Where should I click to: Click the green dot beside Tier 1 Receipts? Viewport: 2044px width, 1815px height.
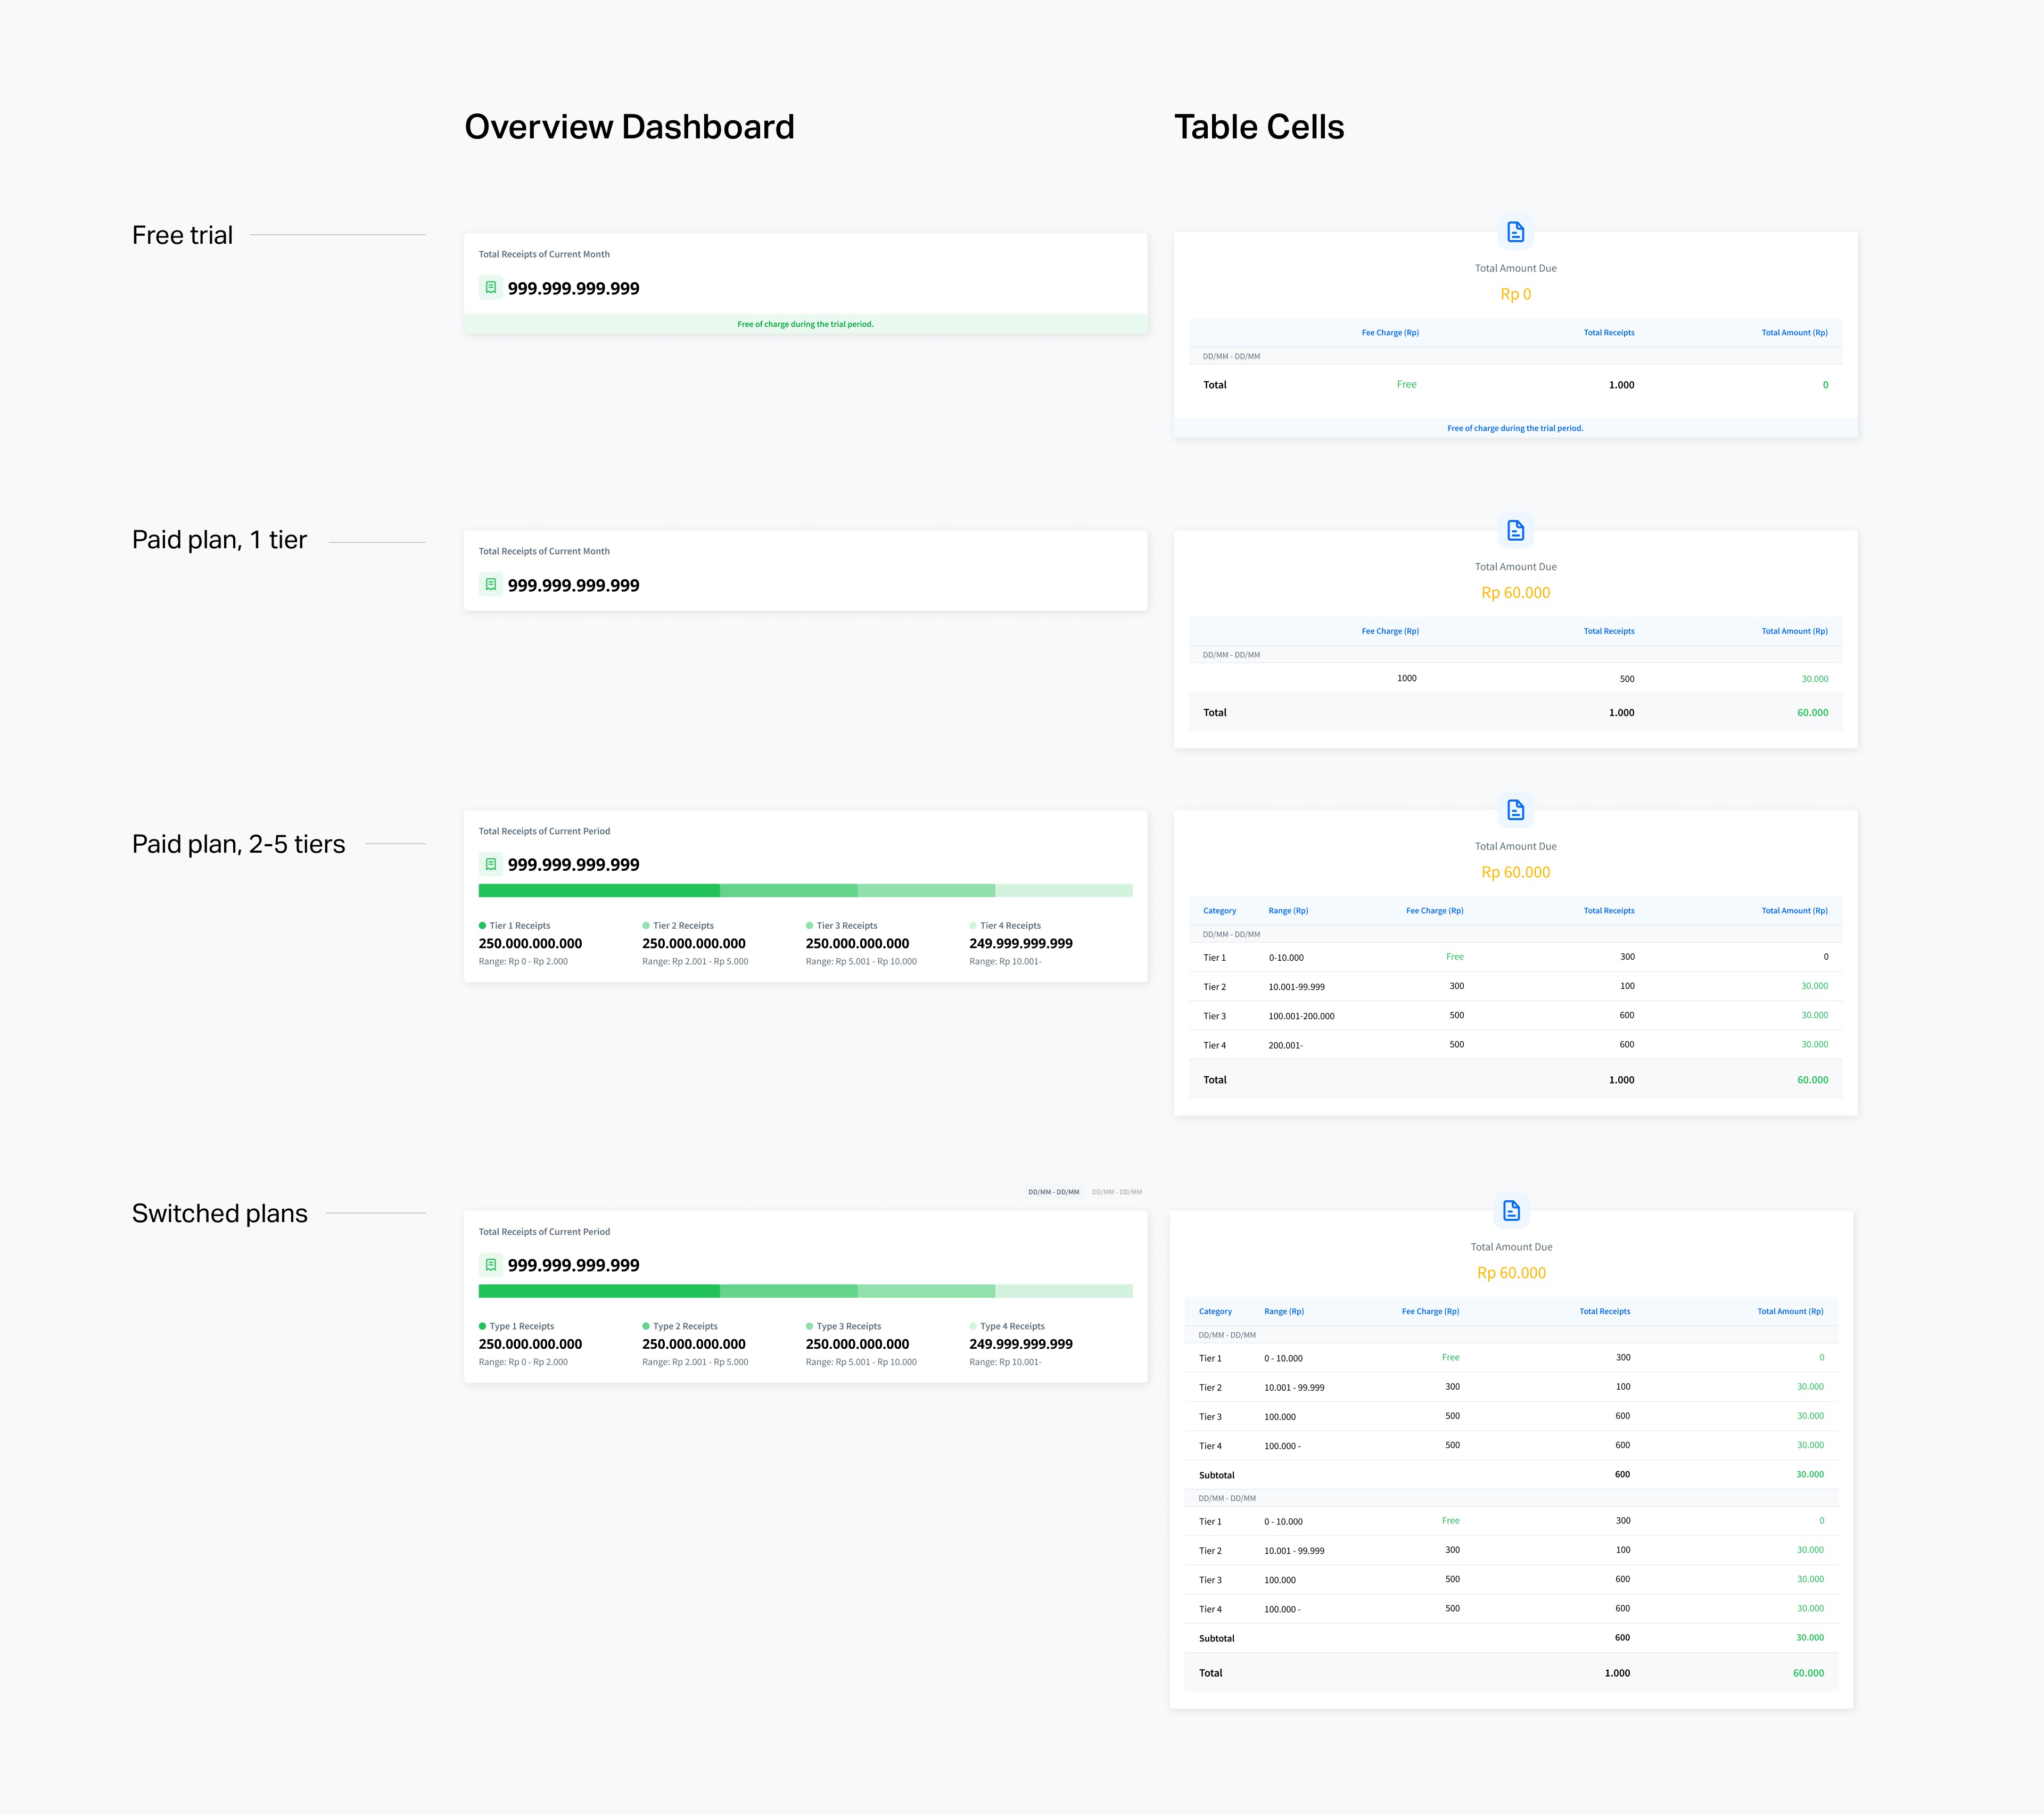(482, 925)
